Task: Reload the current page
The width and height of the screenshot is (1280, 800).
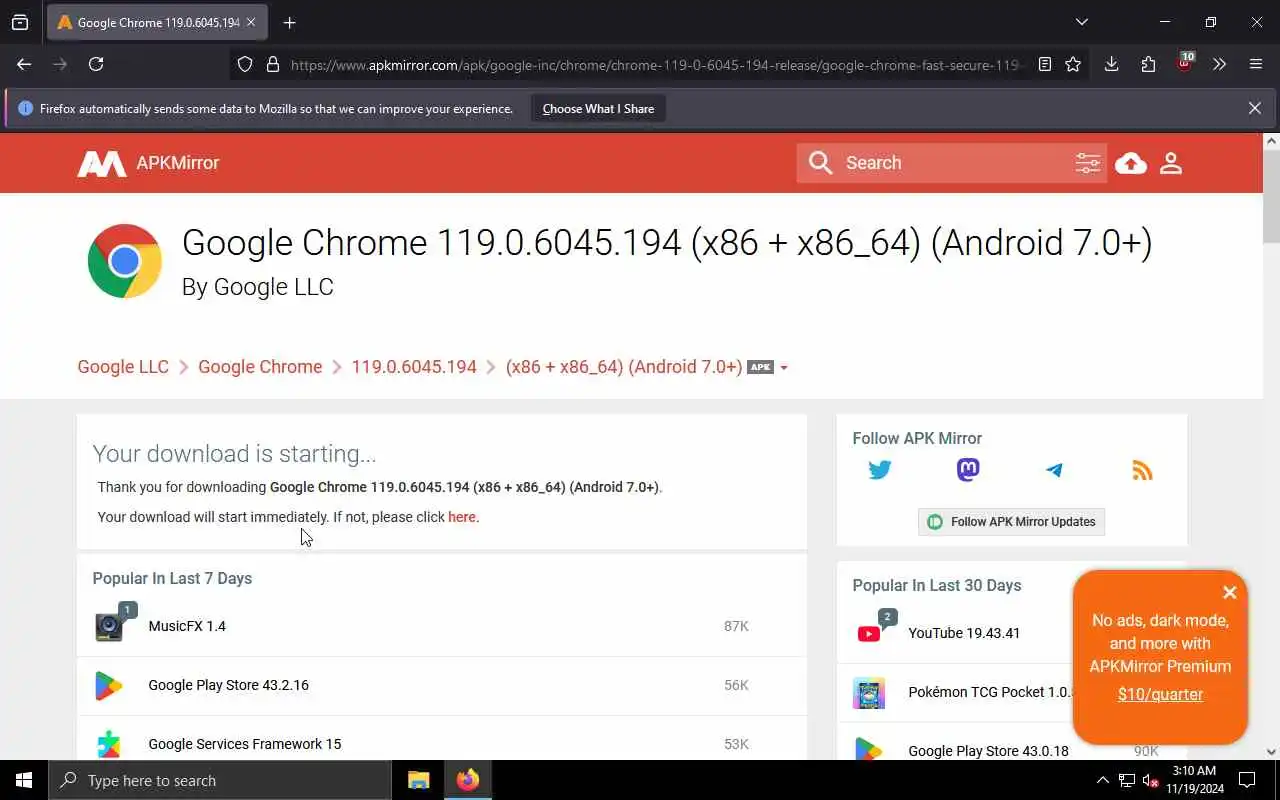Action: tap(96, 64)
